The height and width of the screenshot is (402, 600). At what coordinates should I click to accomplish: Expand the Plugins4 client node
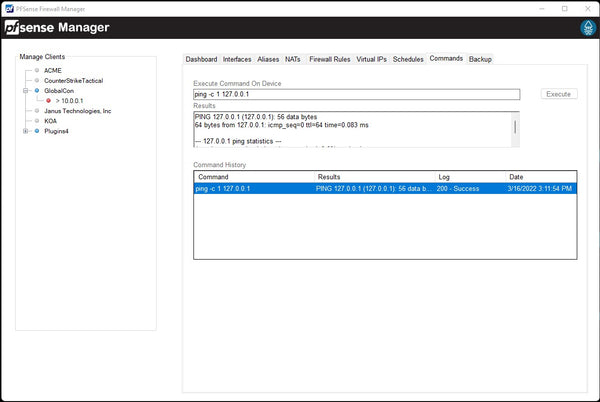[26, 131]
